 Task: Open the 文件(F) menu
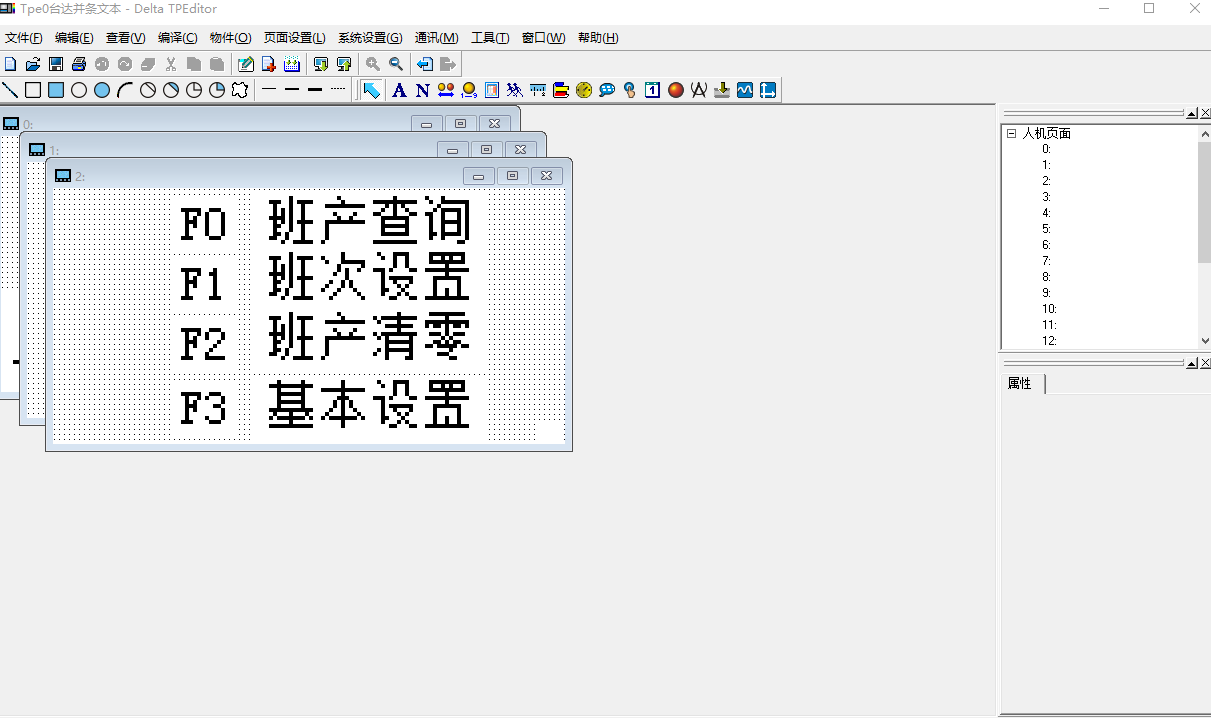click(x=24, y=38)
